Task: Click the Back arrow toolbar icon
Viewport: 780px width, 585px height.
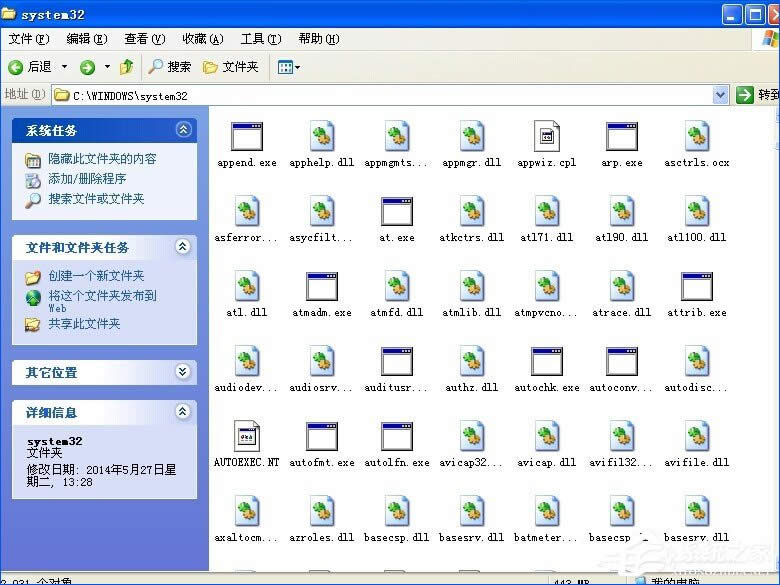Action: coord(17,67)
